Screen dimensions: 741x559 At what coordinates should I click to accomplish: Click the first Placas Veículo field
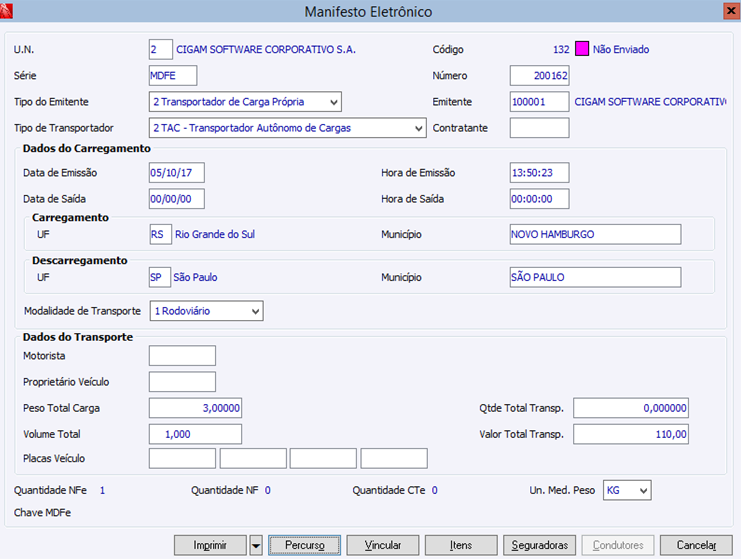click(182, 459)
